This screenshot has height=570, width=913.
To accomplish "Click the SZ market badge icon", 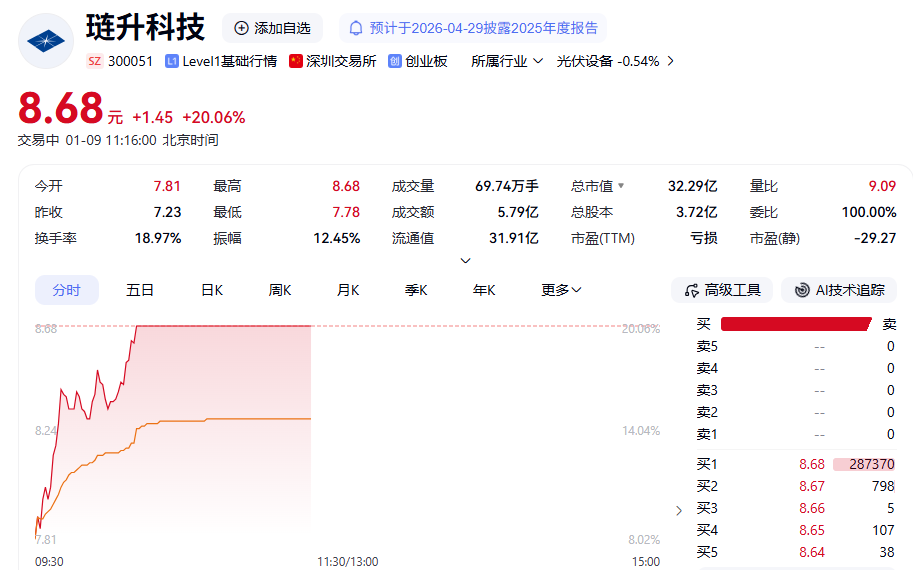I will pyautogui.click(x=95, y=61).
